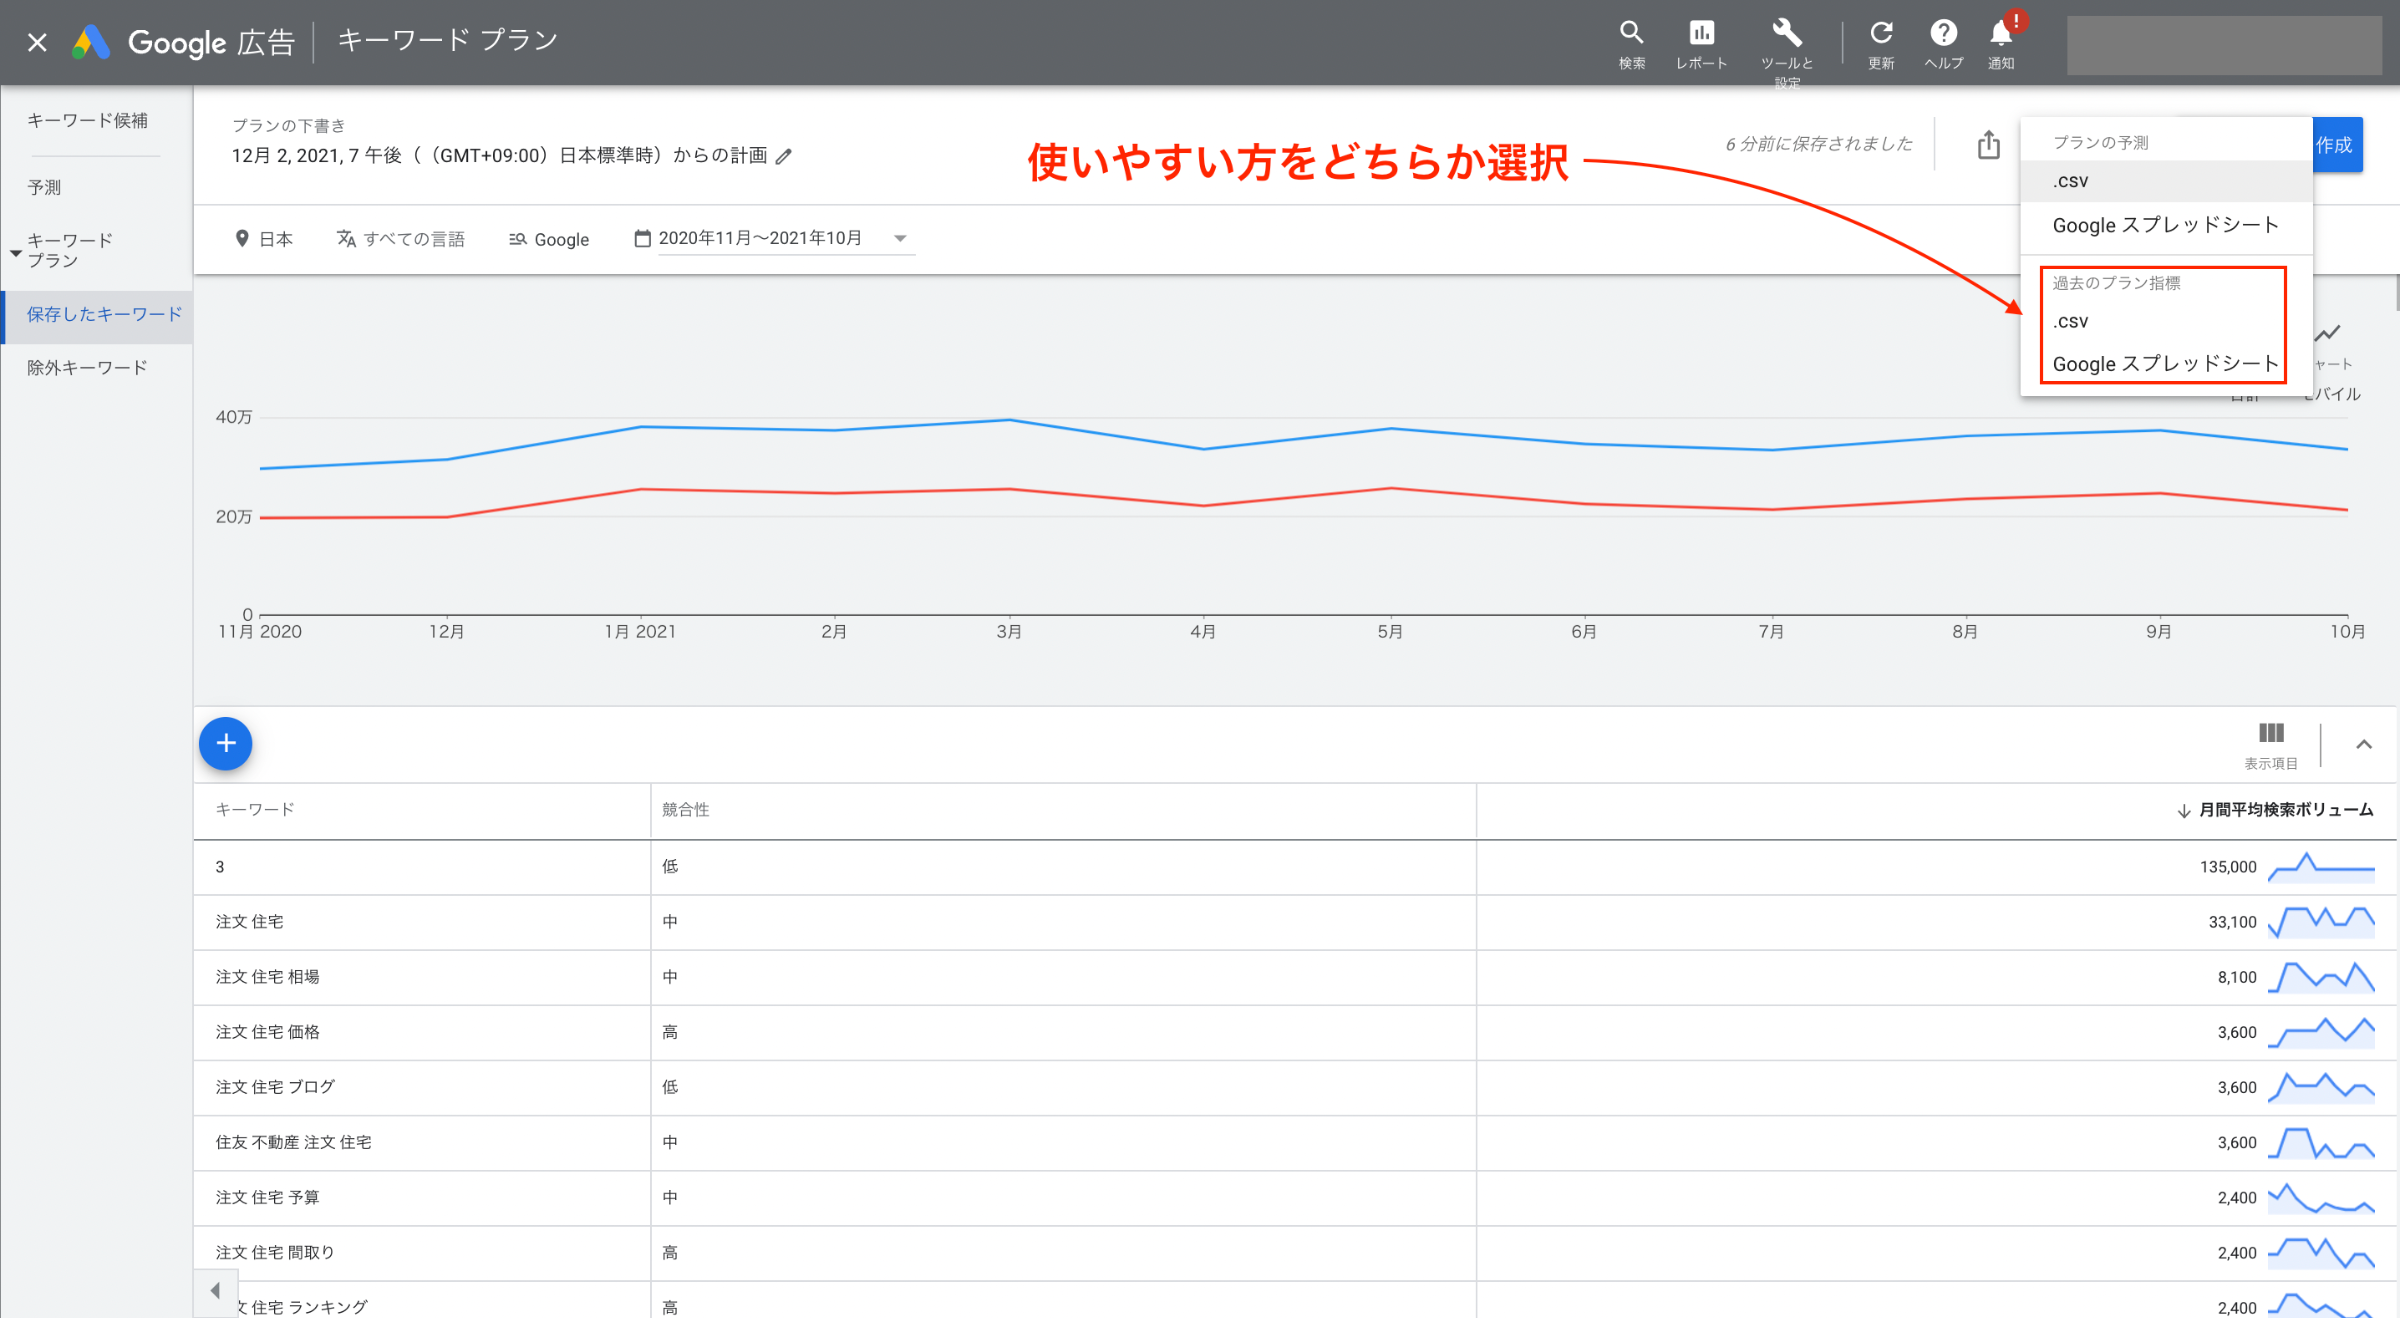The height and width of the screenshot is (1318, 2400).
Task: Click the 8,100 search volume value
Action: (2237, 977)
